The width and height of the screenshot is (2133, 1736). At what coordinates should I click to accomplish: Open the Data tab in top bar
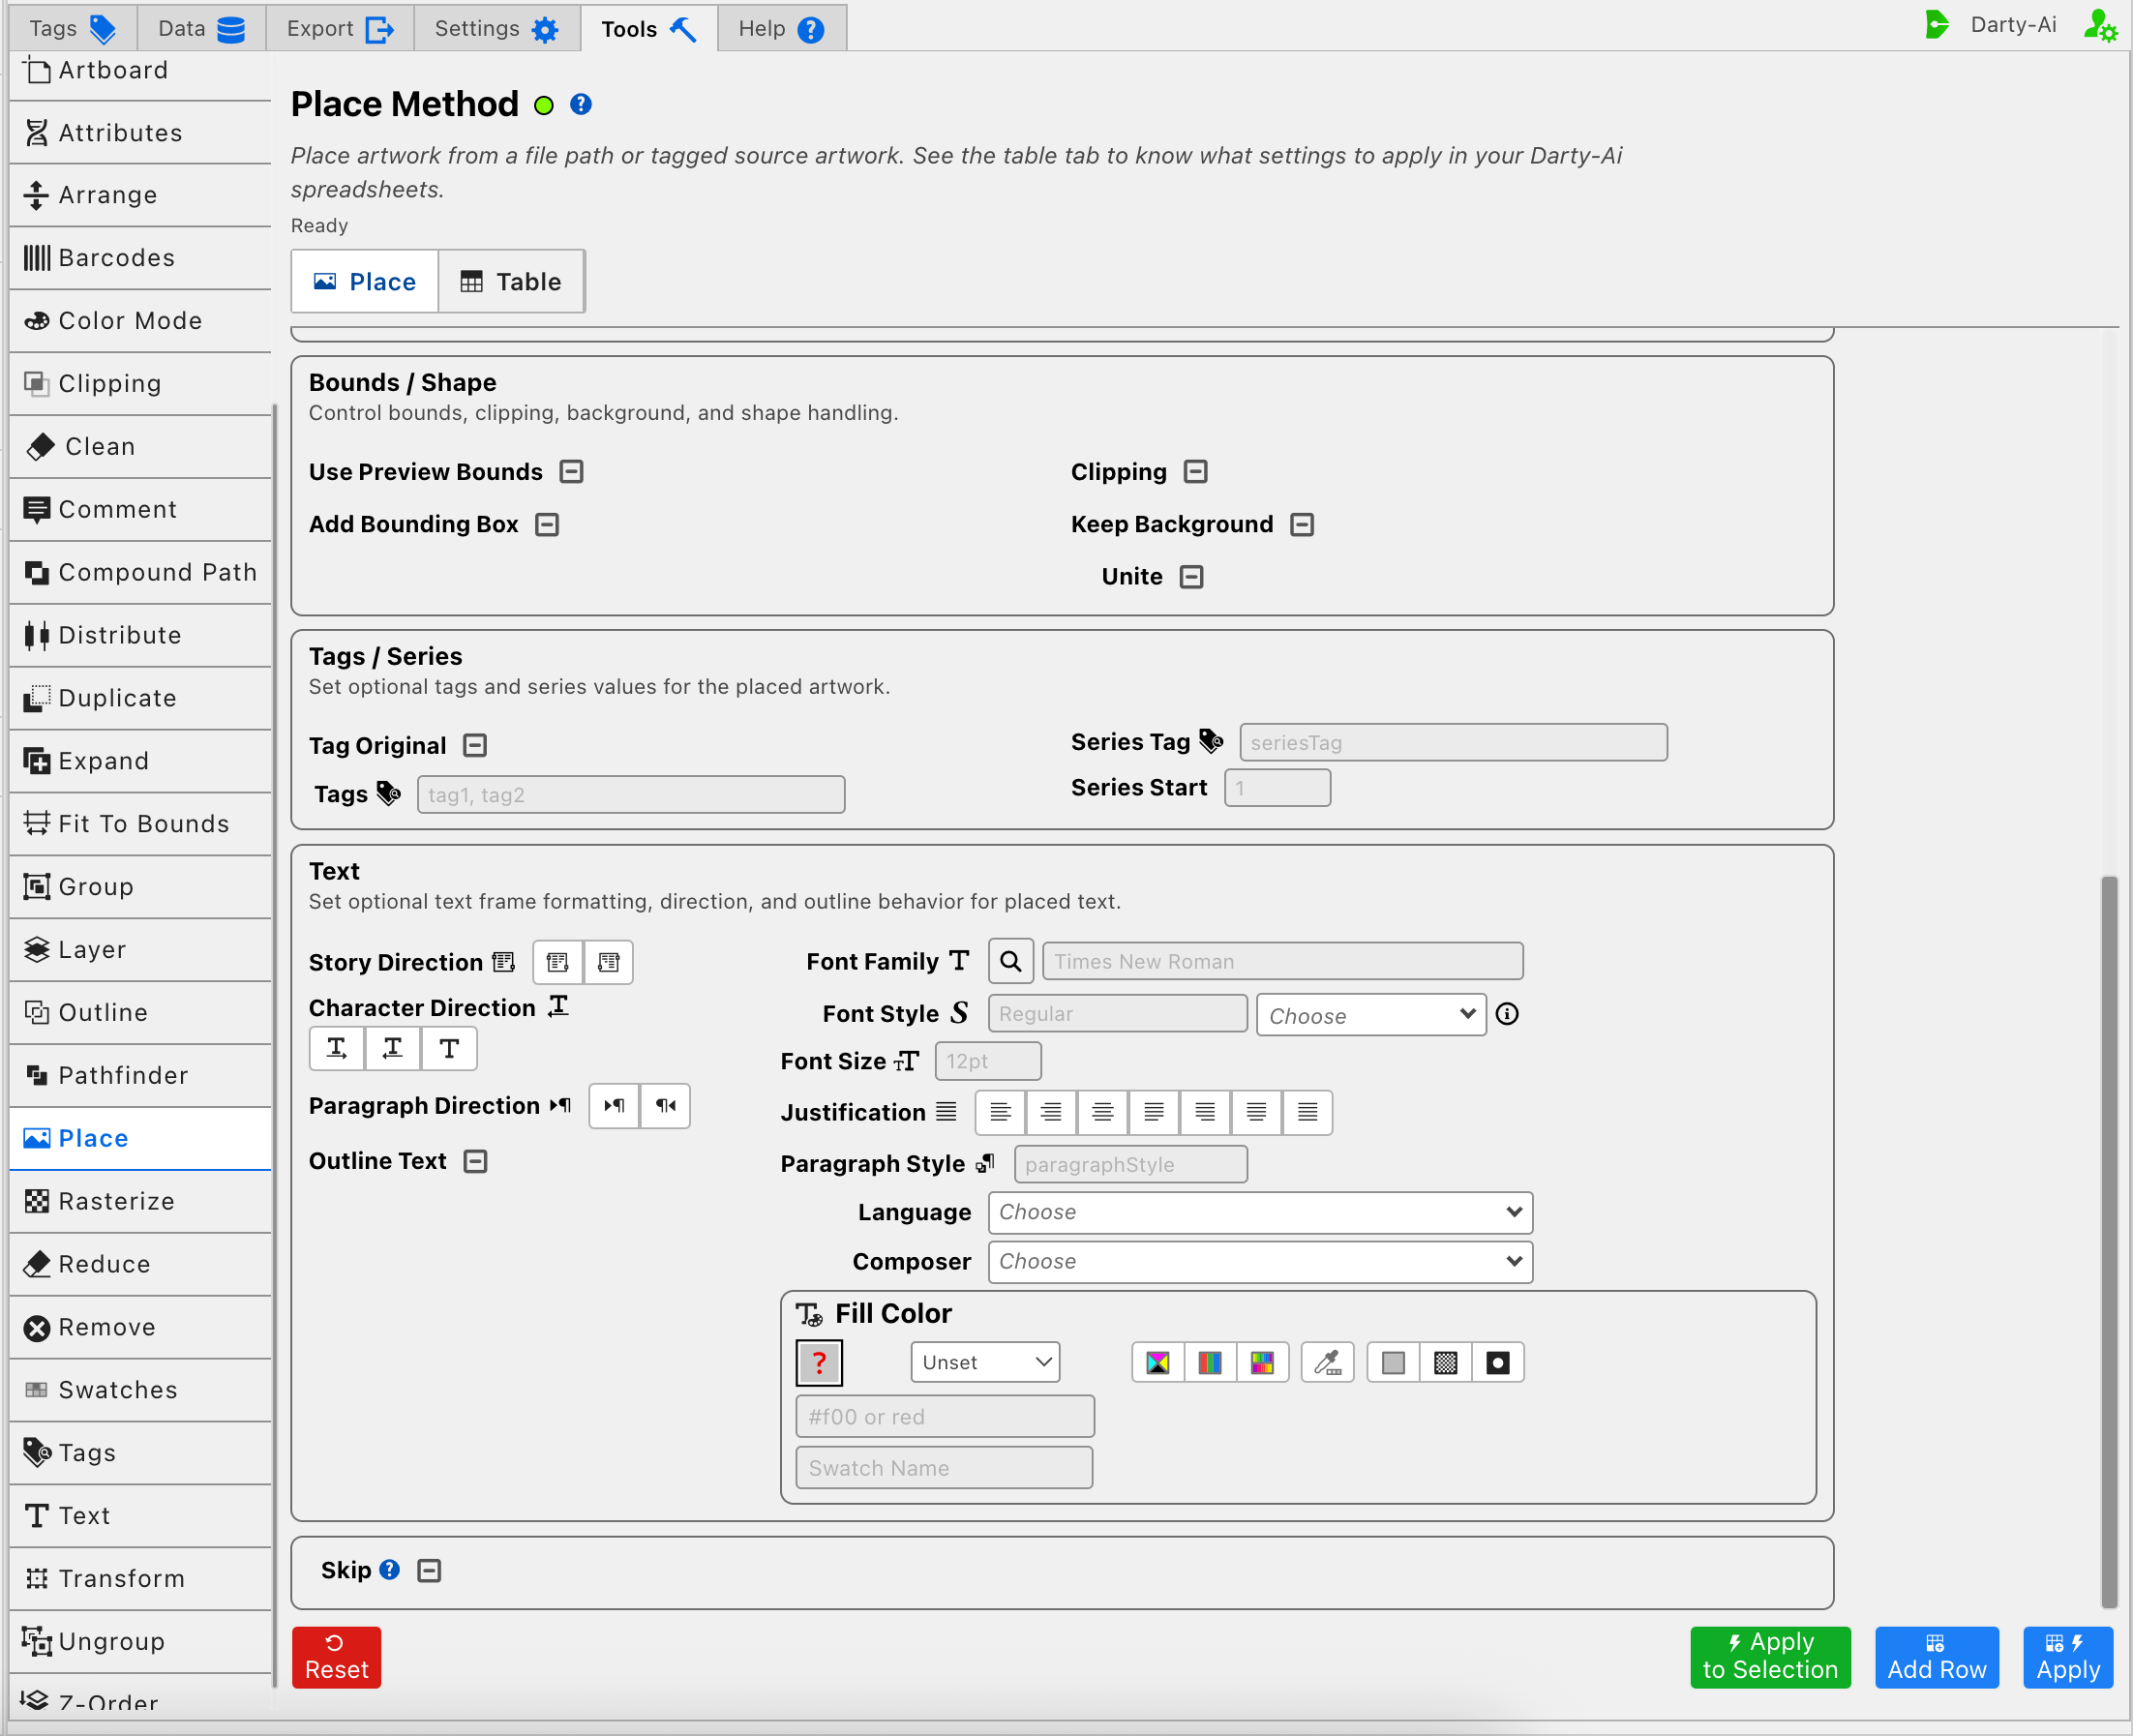pos(201,28)
